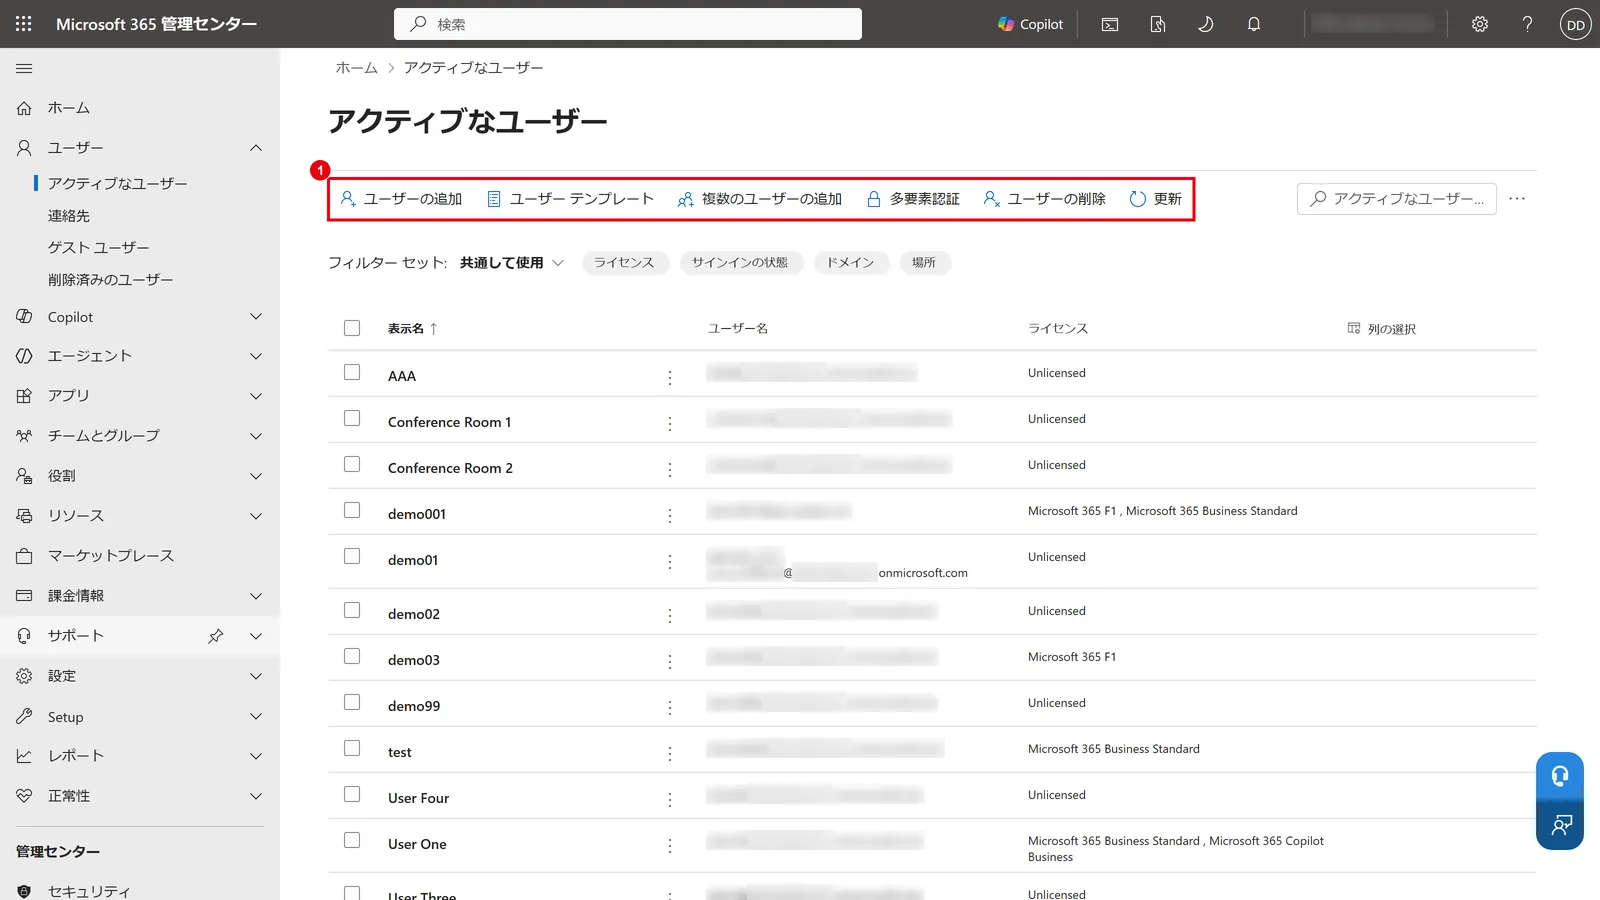Click 更新 to refresh the list

click(x=1156, y=199)
